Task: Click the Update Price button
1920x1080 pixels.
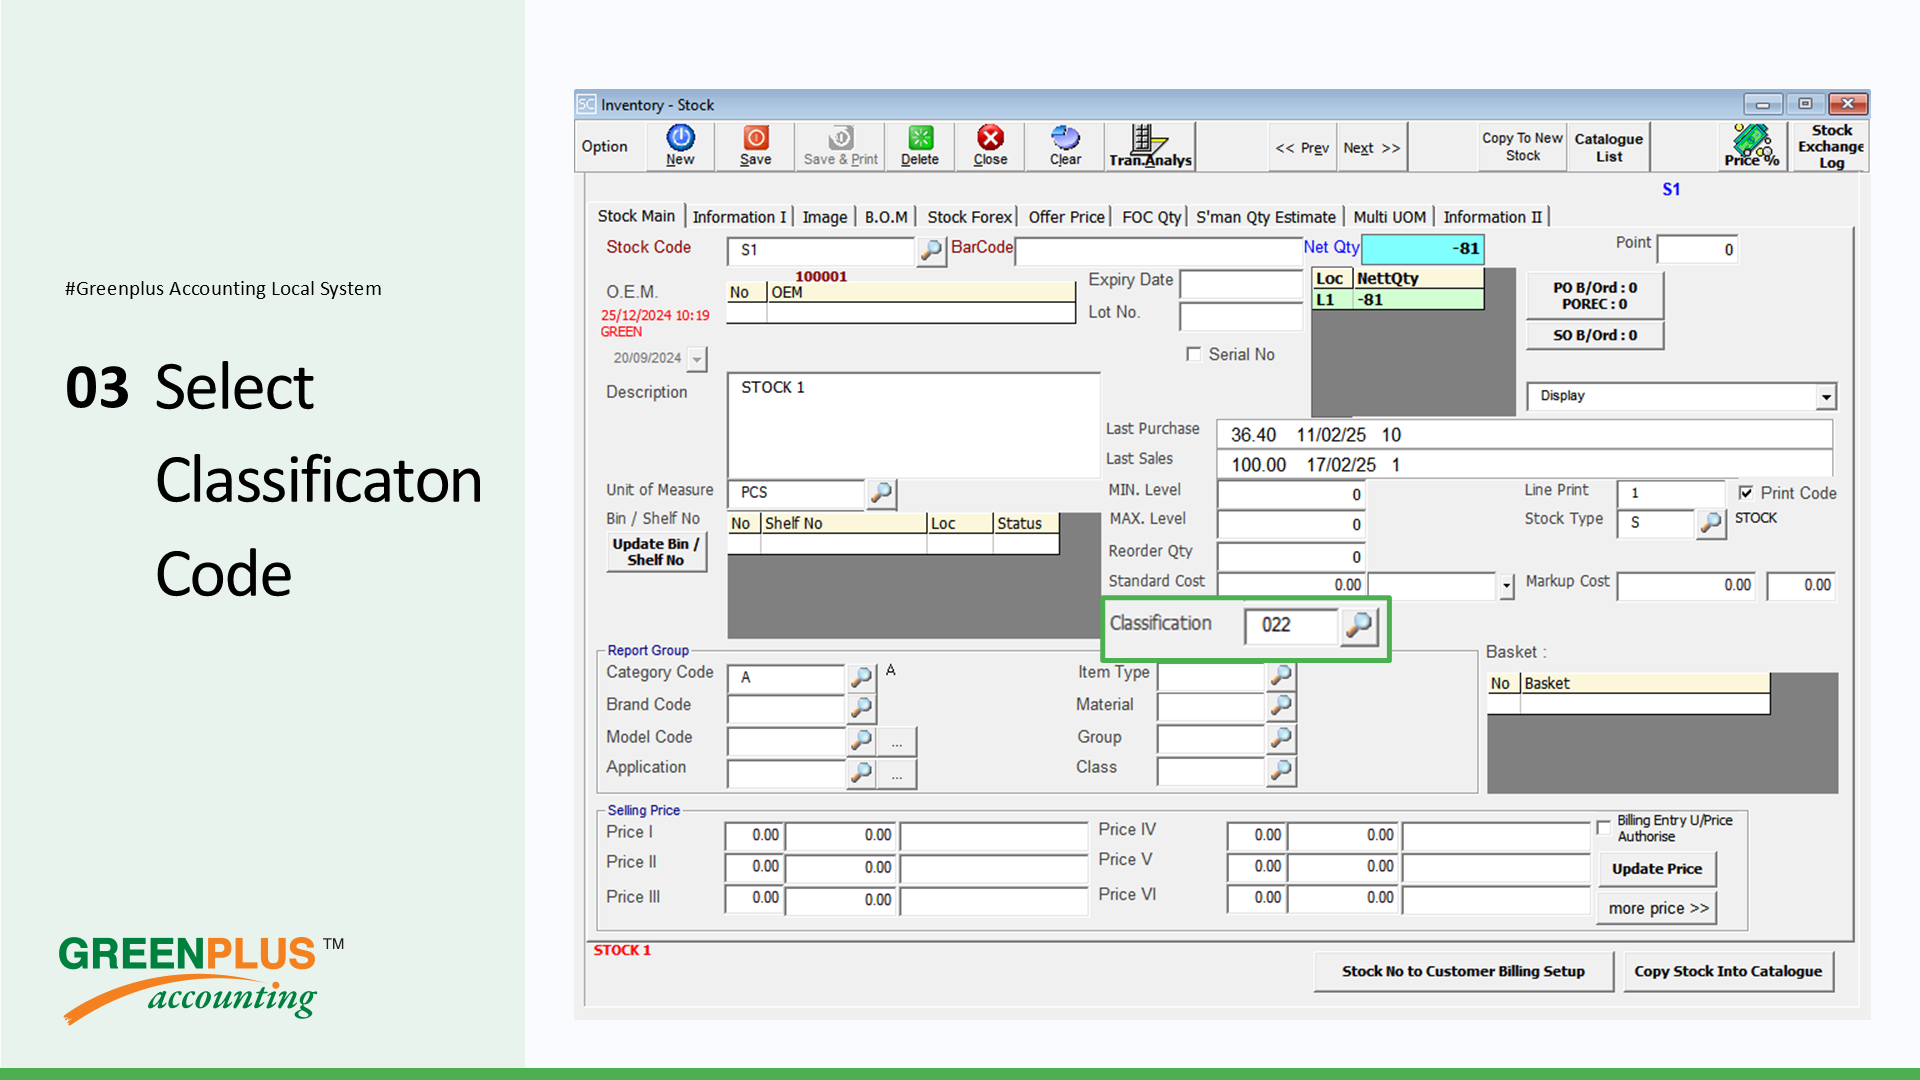Action: click(1656, 869)
